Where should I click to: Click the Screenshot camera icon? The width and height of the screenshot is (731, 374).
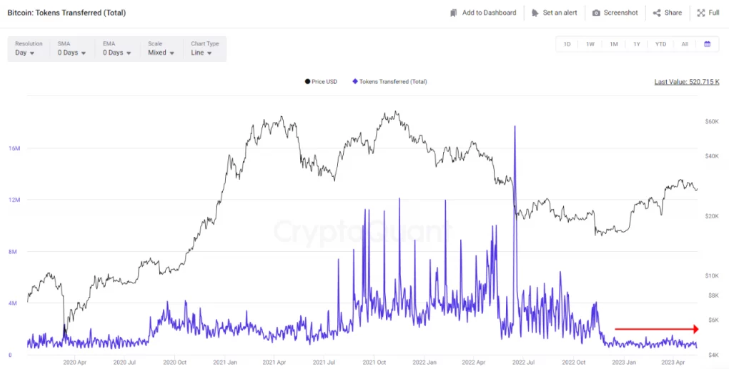(x=596, y=13)
